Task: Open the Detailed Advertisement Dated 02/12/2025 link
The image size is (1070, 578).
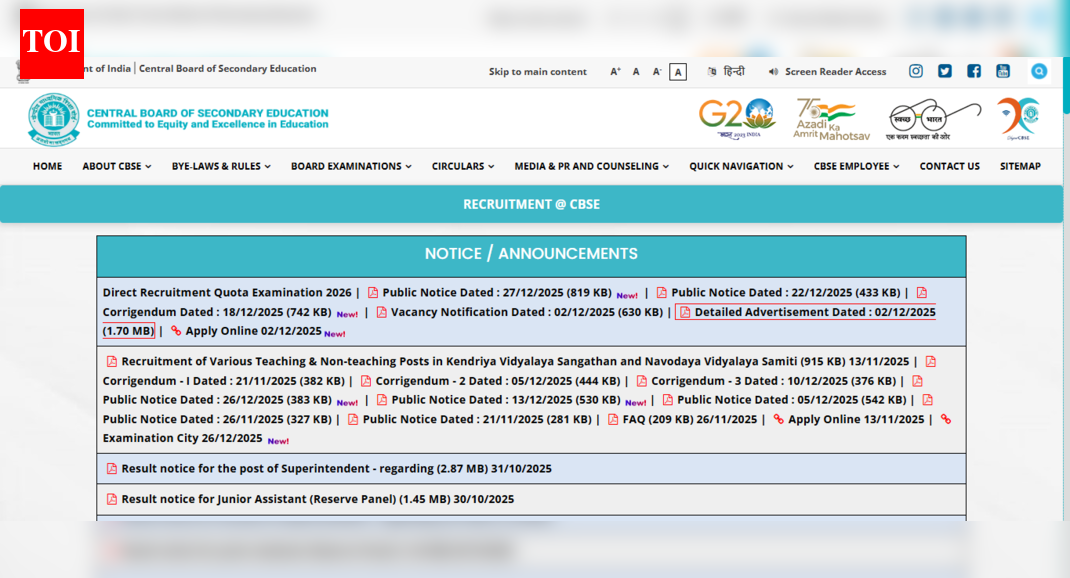Action: [807, 311]
